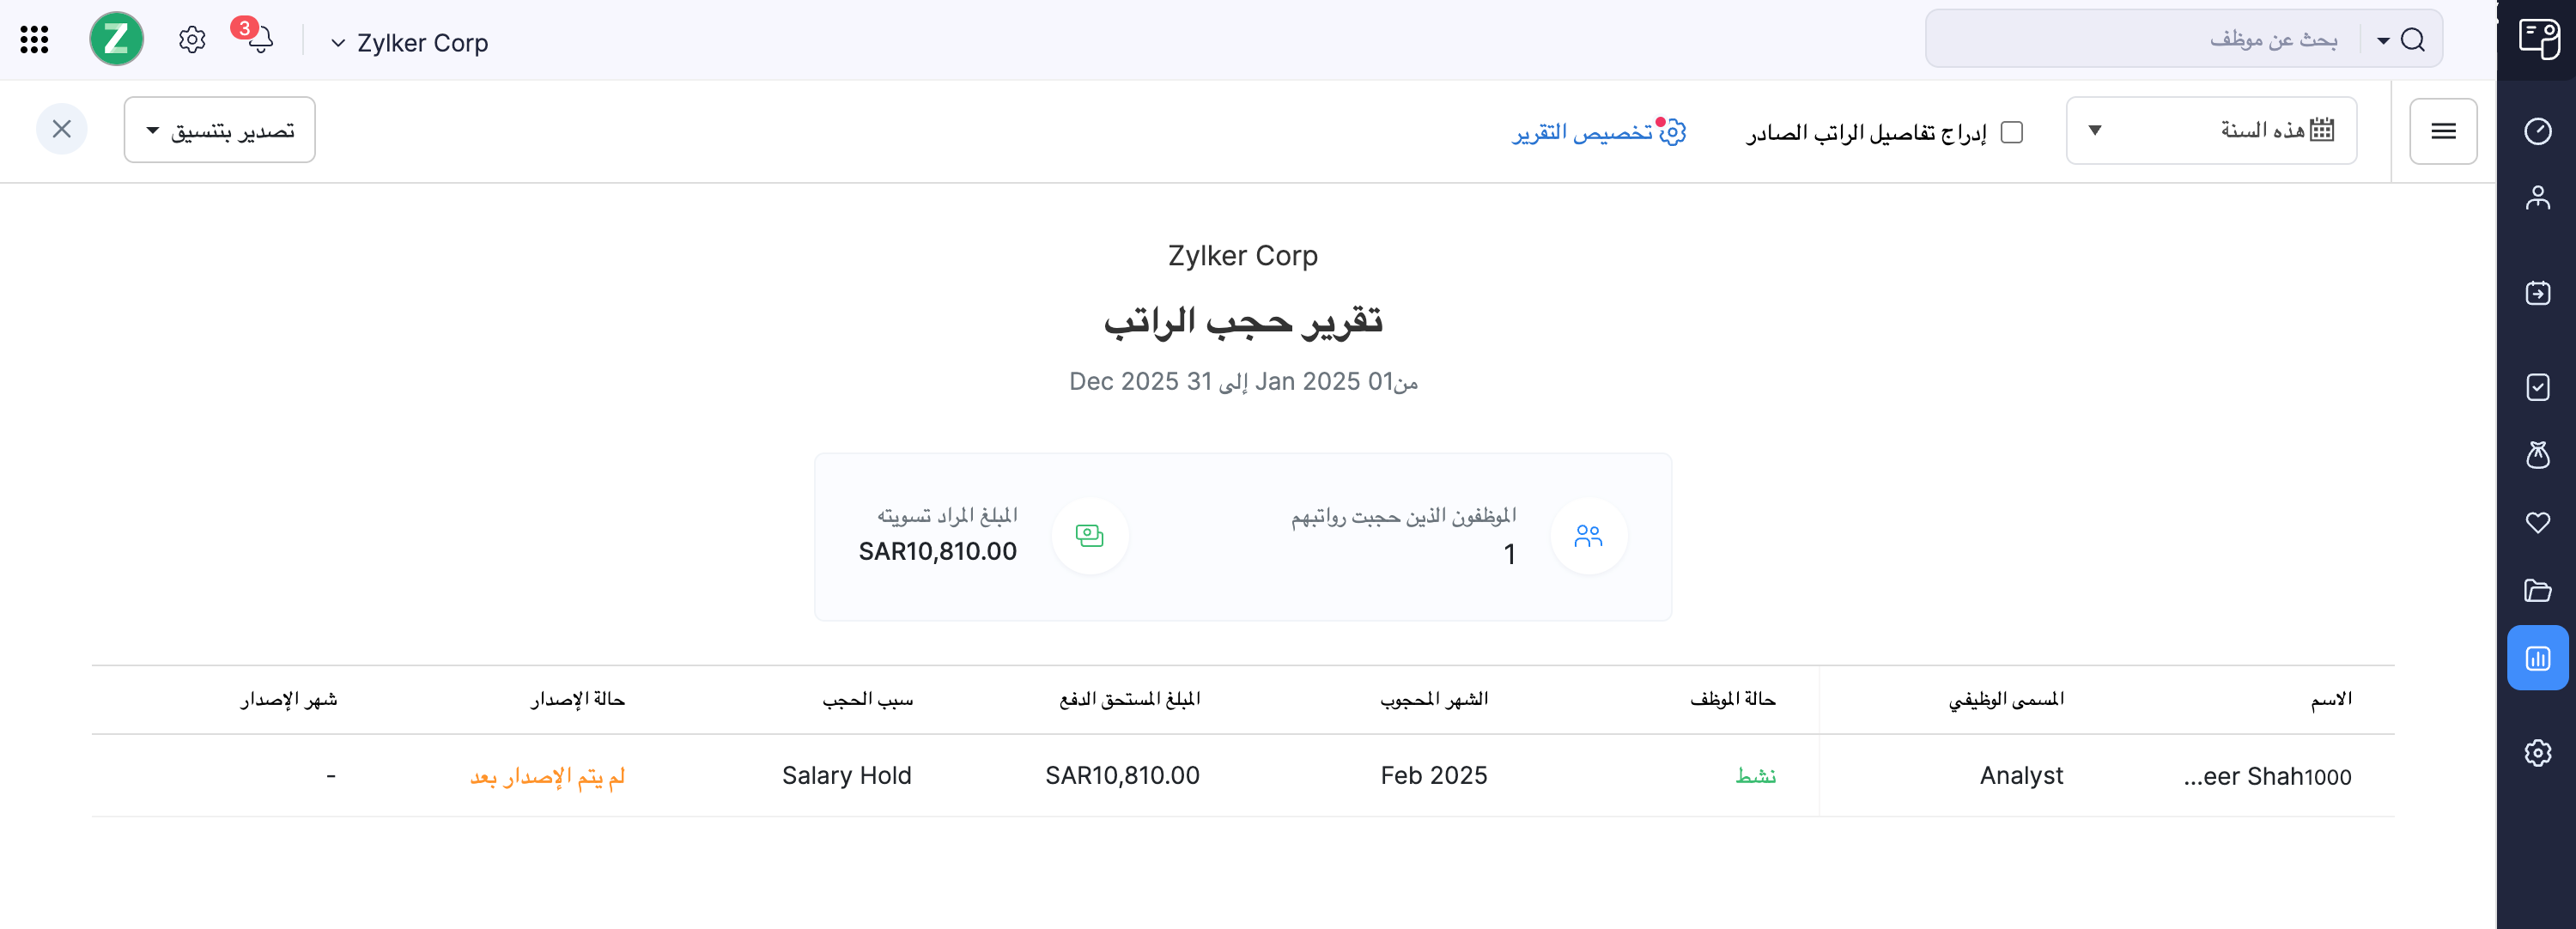Open the 'تصدير بتنسيق' export format dropdown
This screenshot has height=929, width=2576.
(220, 131)
